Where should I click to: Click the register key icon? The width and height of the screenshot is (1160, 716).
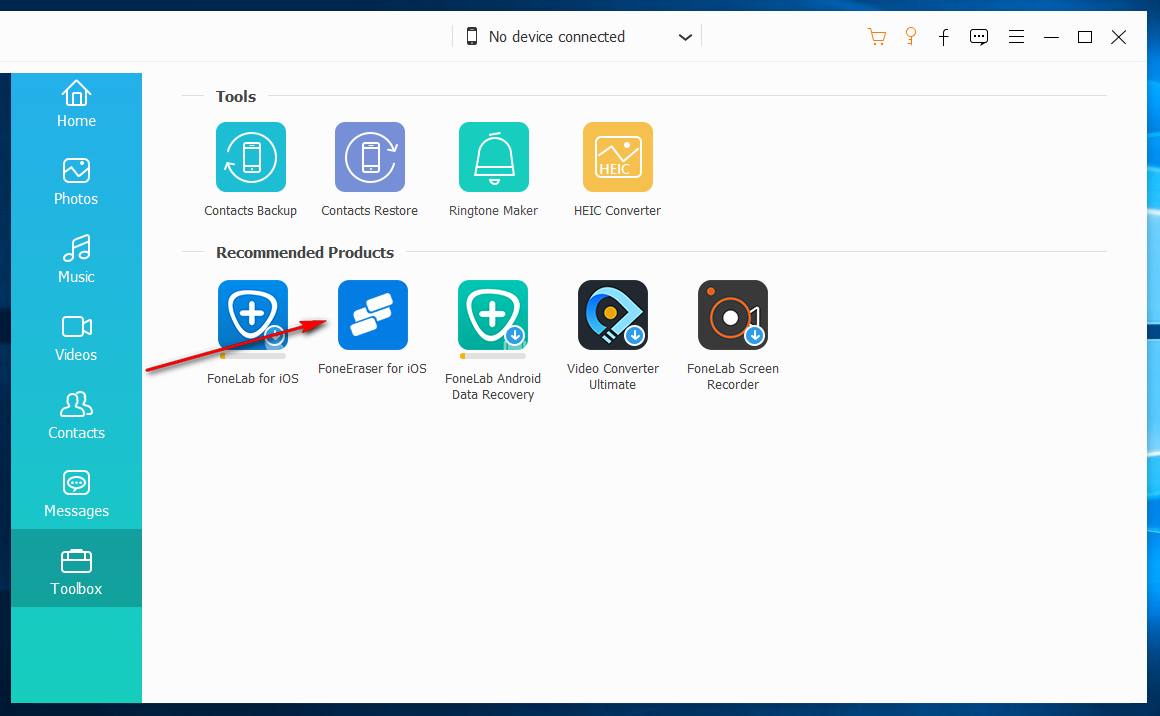click(911, 37)
